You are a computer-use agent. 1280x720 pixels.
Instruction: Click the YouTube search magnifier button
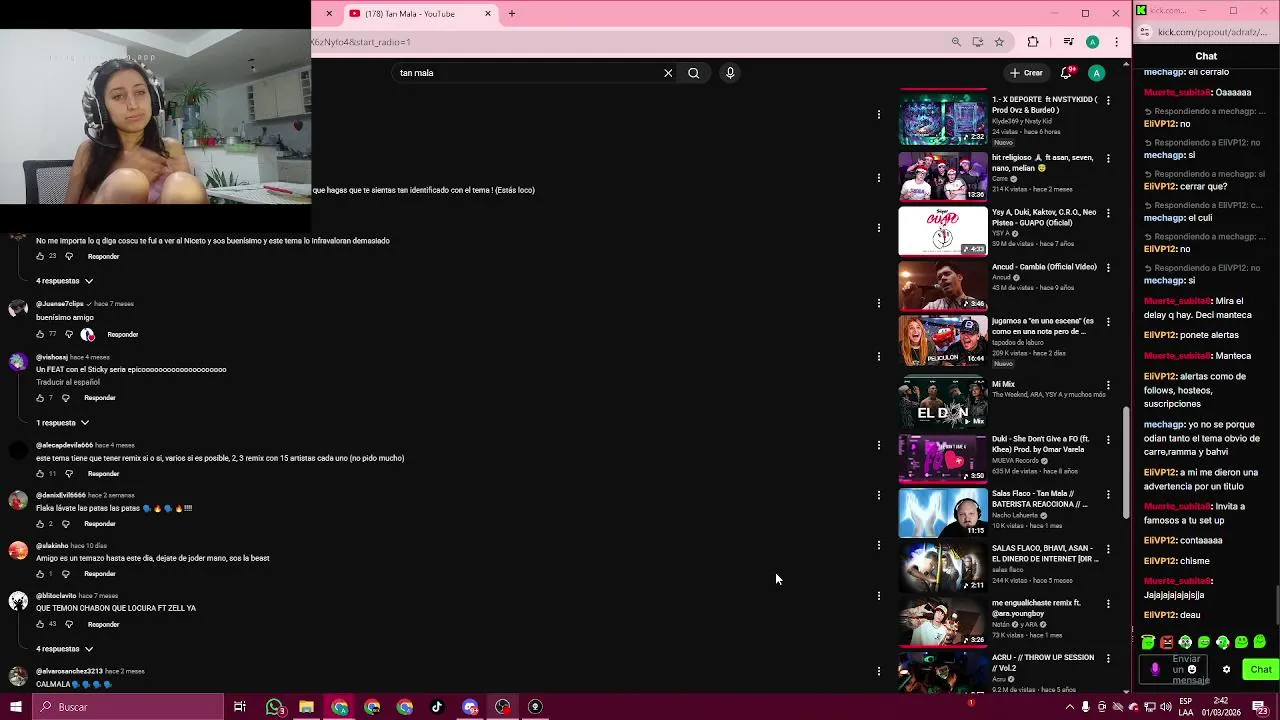[693, 73]
